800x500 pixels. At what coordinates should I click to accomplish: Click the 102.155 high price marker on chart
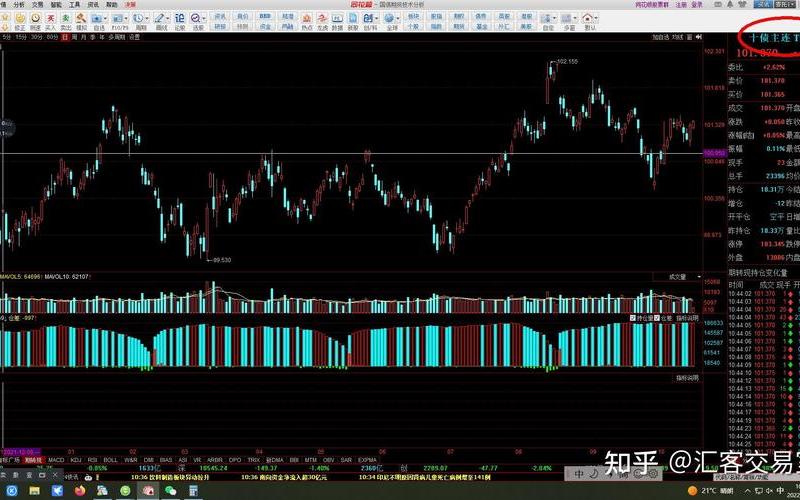(566, 62)
